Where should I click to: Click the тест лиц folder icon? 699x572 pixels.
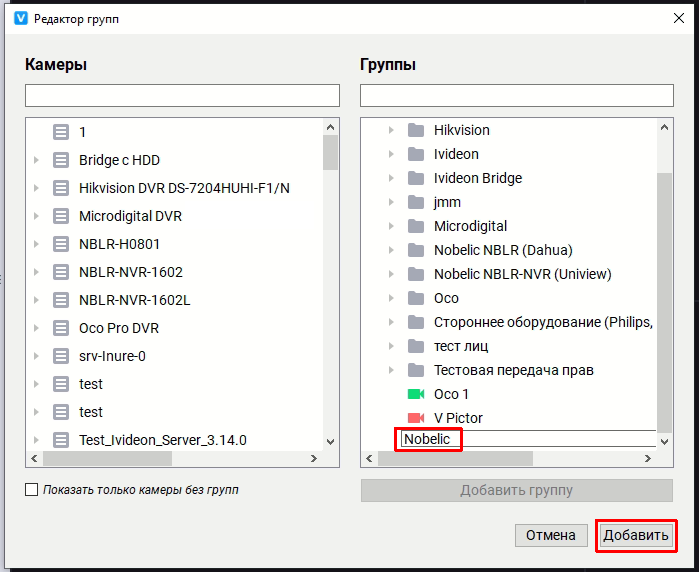click(x=416, y=346)
